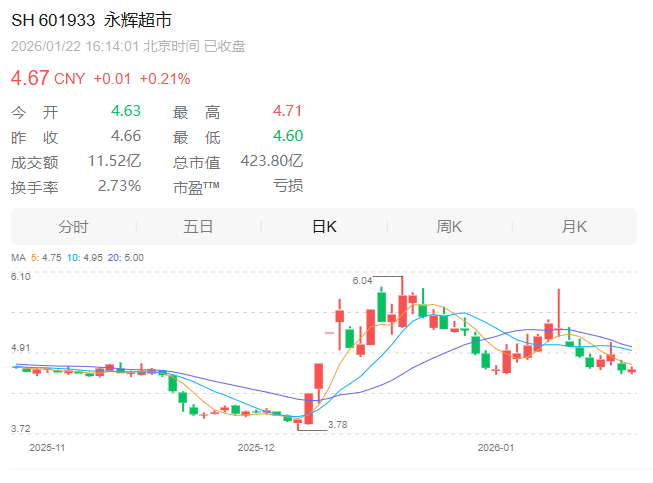
Task: Open the 五日 five-day chart tab
Action: [x=198, y=227]
